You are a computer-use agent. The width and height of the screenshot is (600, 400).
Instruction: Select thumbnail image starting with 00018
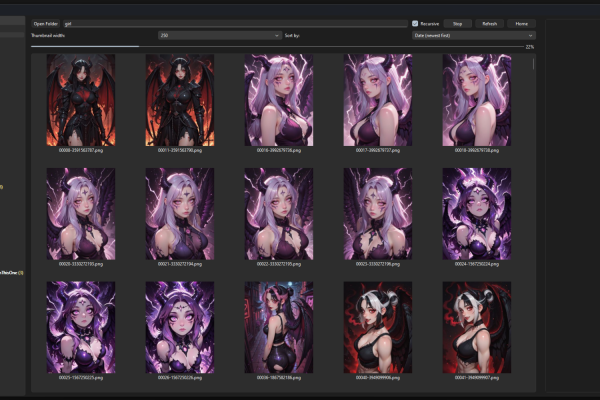[x=477, y=100]
